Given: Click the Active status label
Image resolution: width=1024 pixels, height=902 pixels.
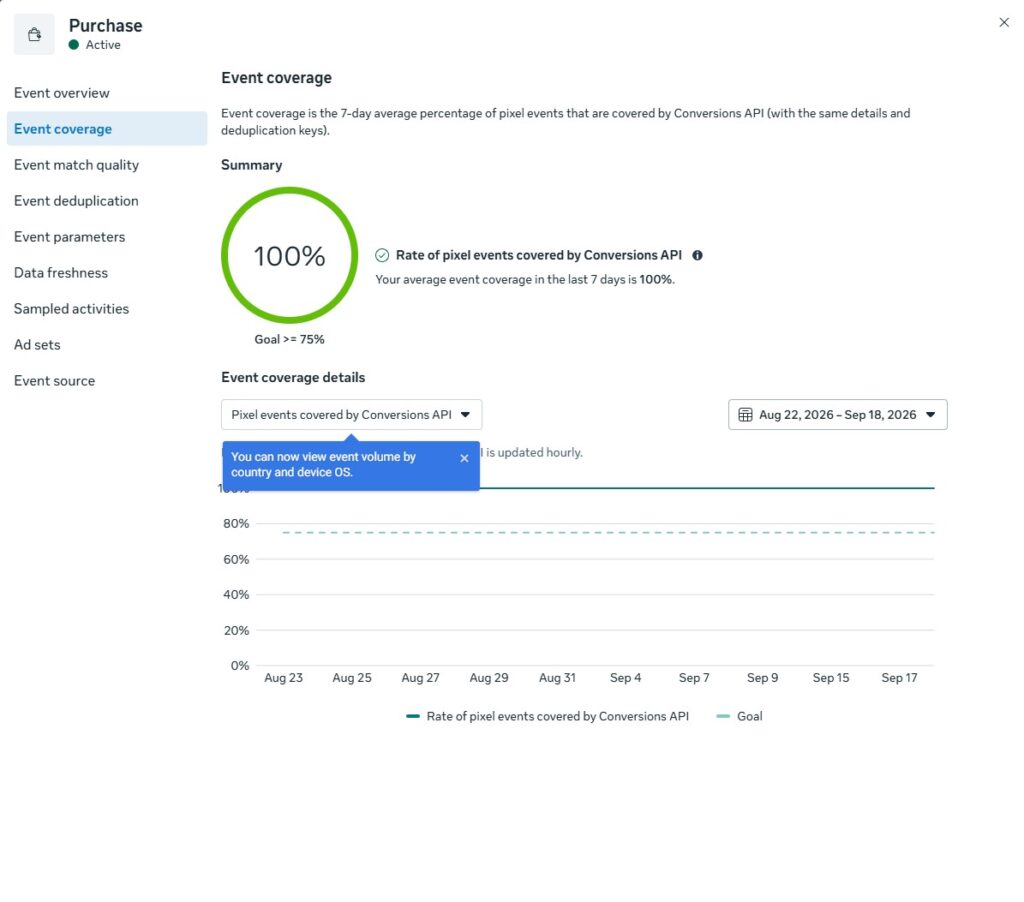Looking at the screenshot, I should pos(103,44).
